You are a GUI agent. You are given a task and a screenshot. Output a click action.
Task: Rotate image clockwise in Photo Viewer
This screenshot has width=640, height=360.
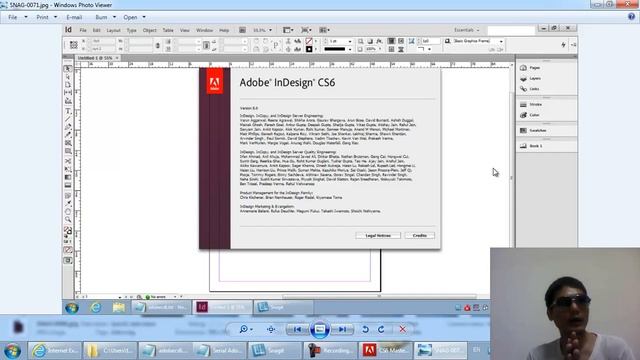[381, 329]
